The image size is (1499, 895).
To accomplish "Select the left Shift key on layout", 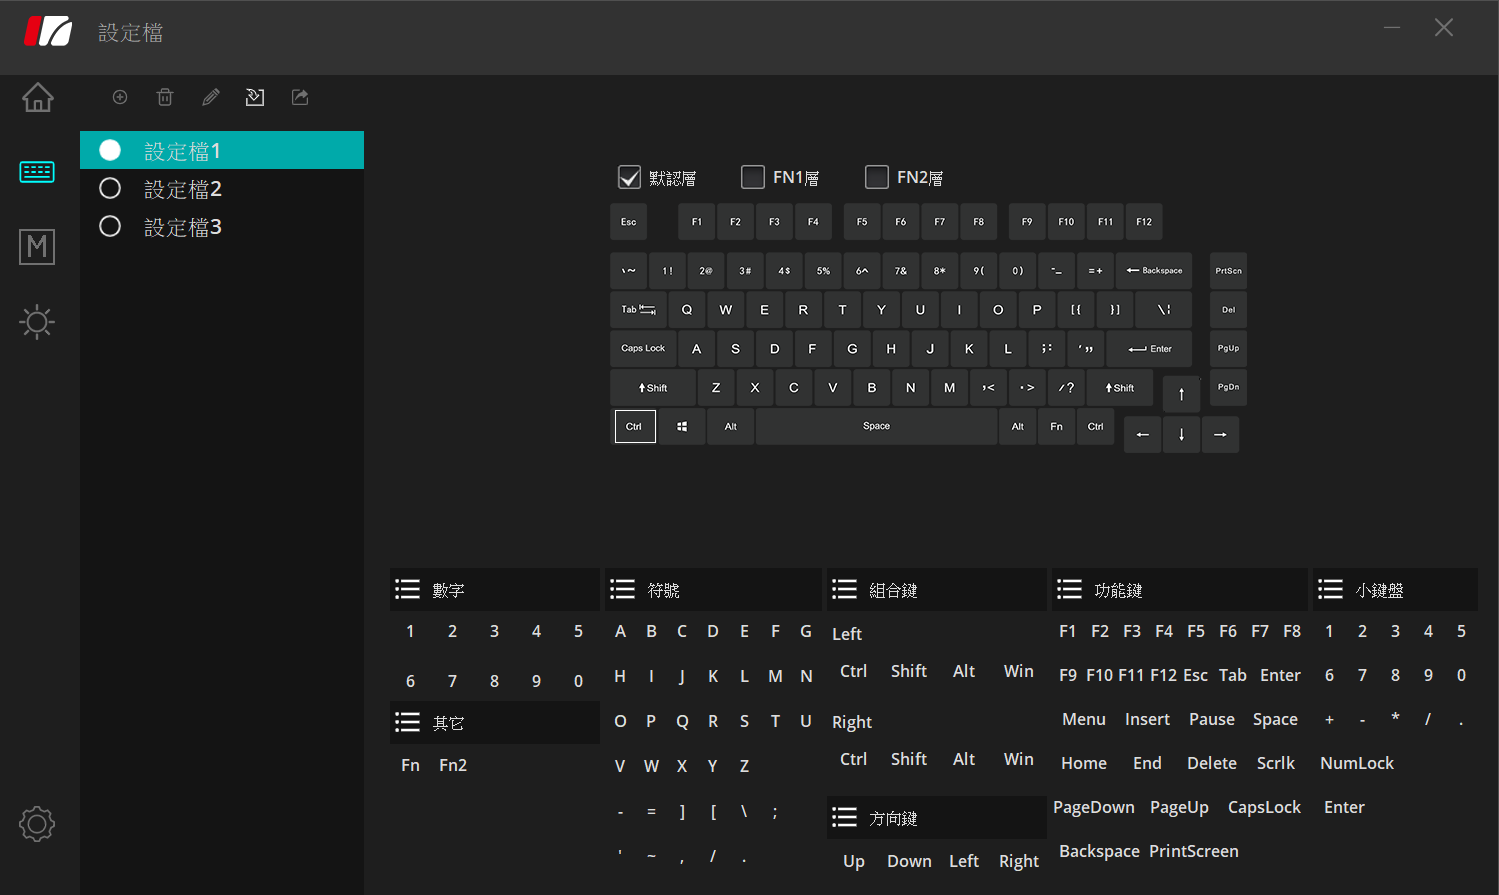I will 653,388.
